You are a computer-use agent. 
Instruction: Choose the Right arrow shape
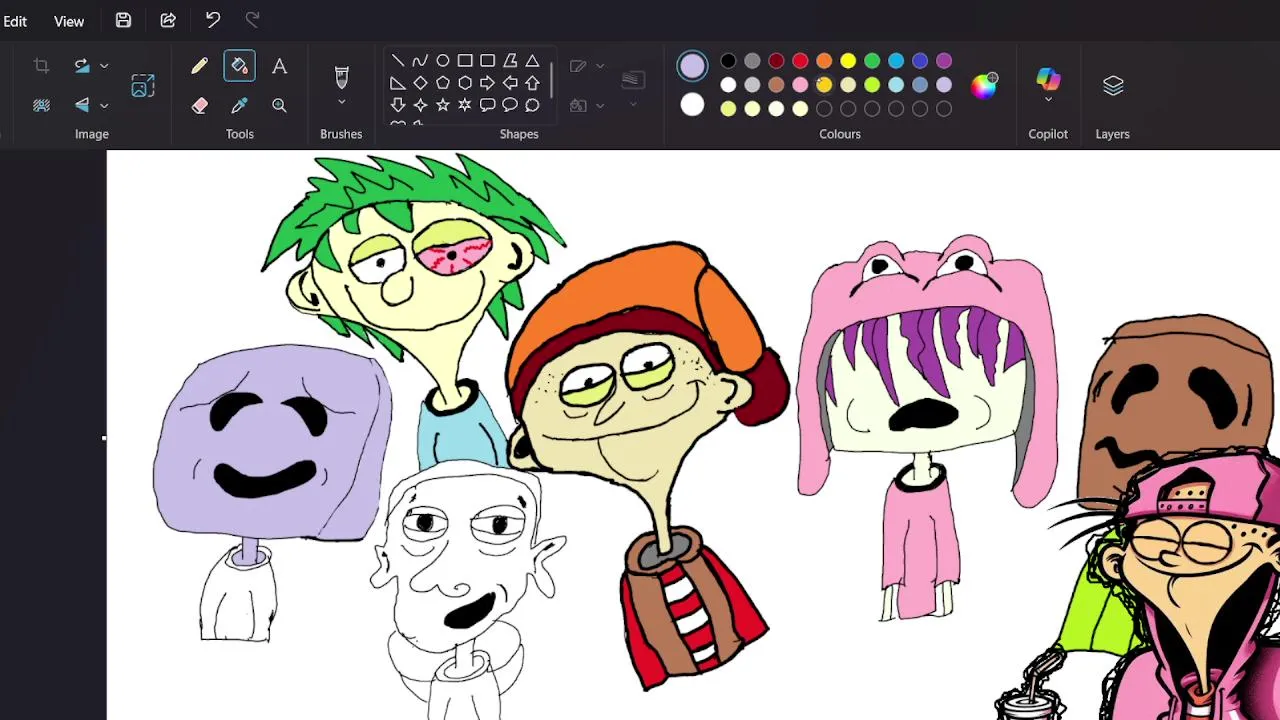(x=487, y=83)
